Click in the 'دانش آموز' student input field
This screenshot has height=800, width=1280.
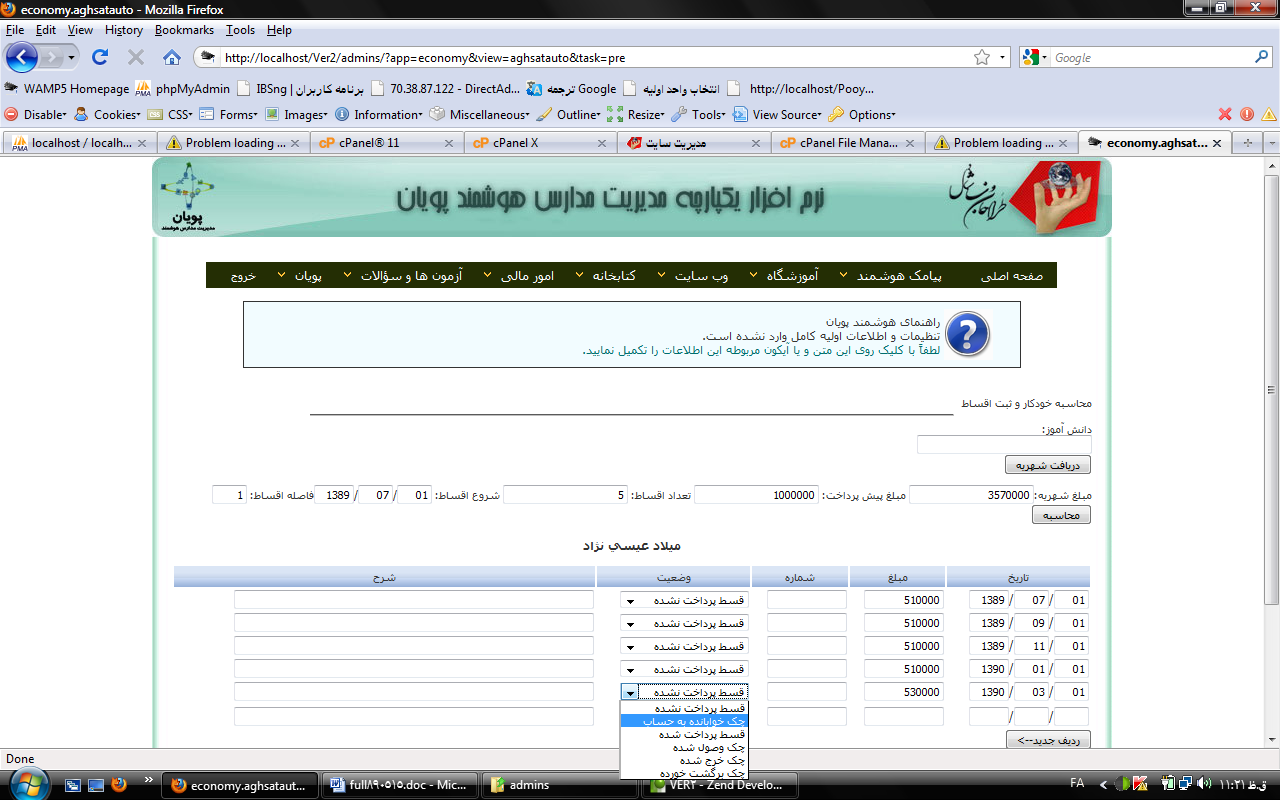(1003, 445)
